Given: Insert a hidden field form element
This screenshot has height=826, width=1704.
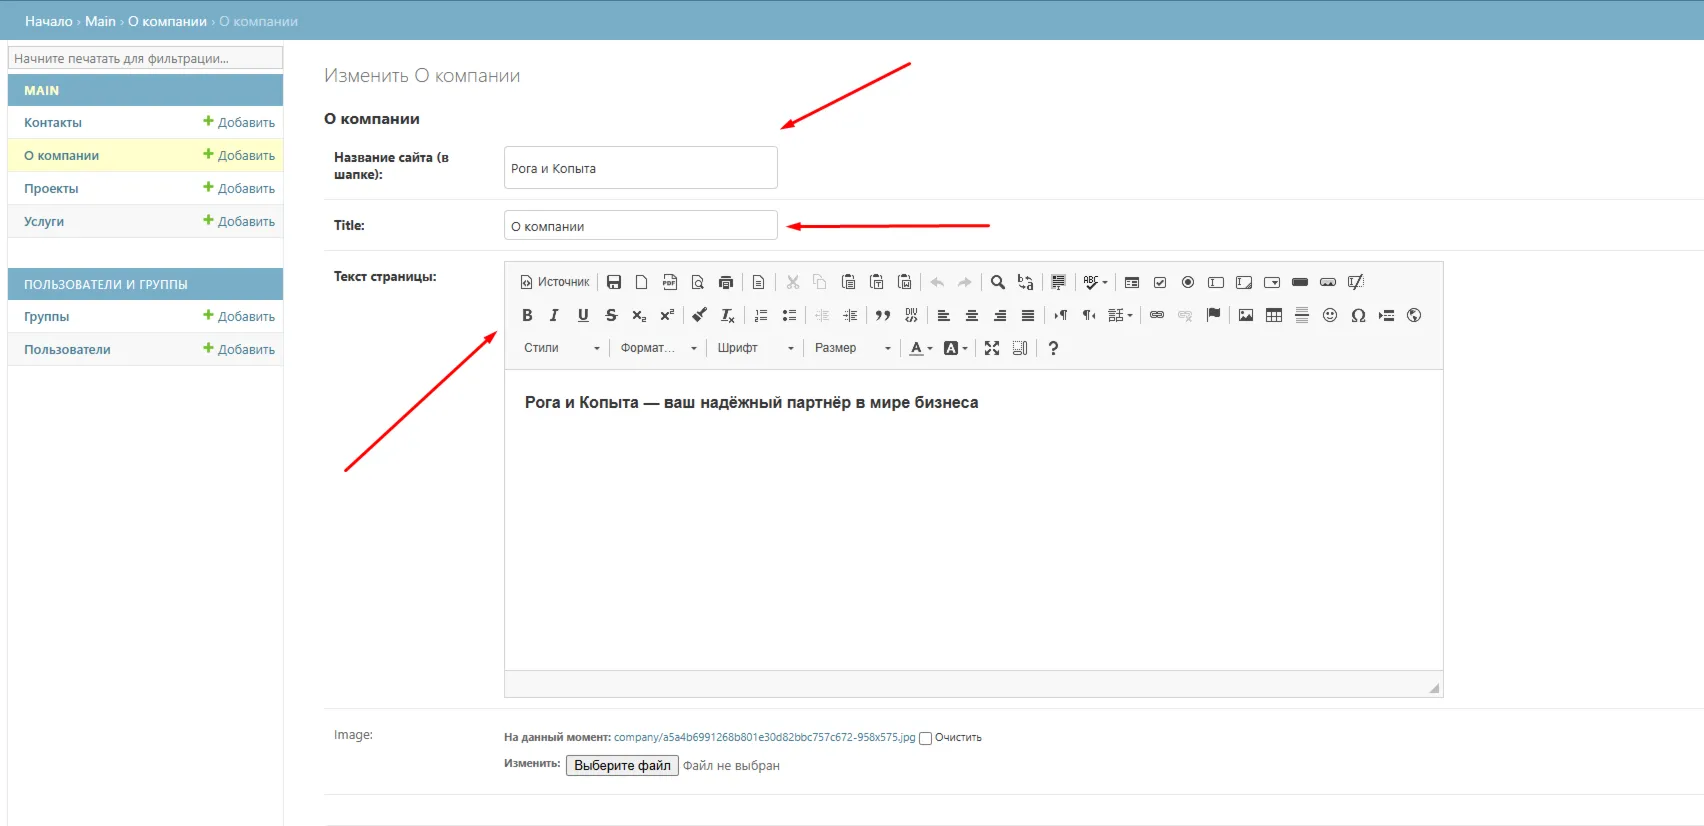Looking at the screenshot, I should tap(1356, 282).
